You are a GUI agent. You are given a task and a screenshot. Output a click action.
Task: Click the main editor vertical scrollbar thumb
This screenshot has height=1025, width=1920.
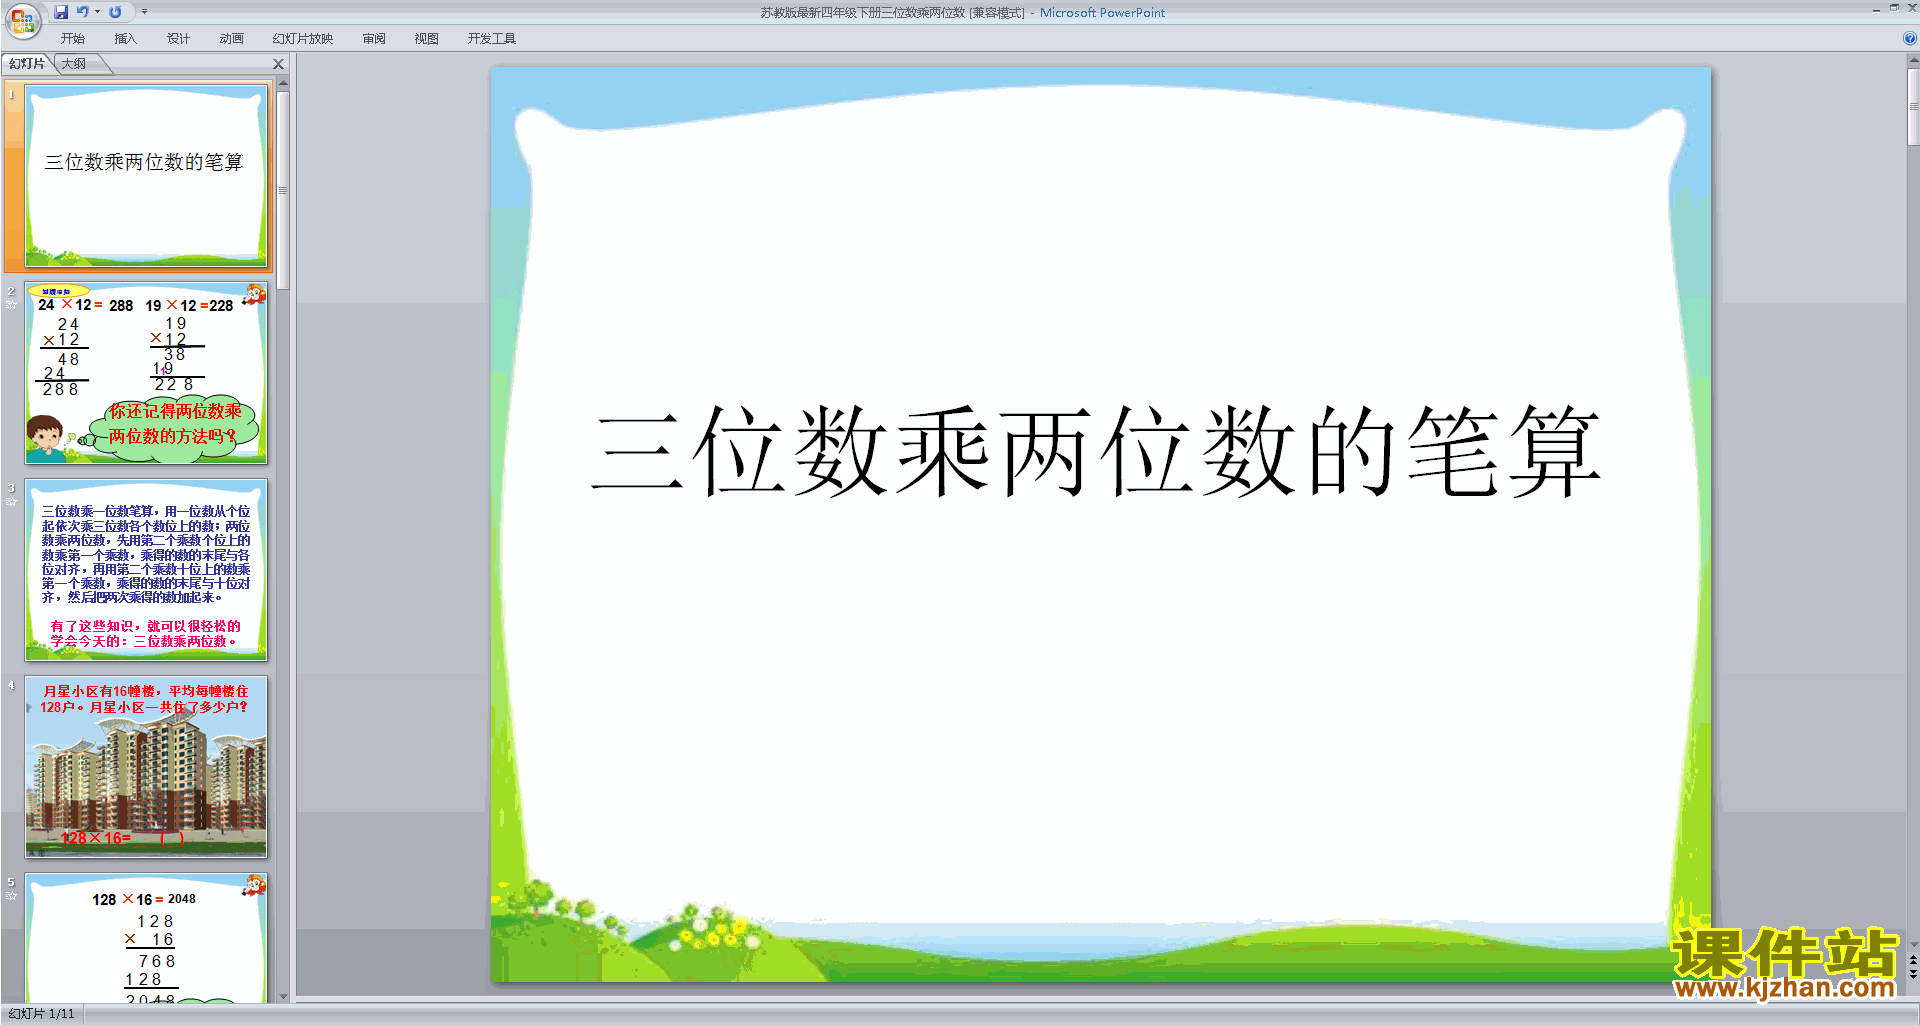(x=1913, y=105)
